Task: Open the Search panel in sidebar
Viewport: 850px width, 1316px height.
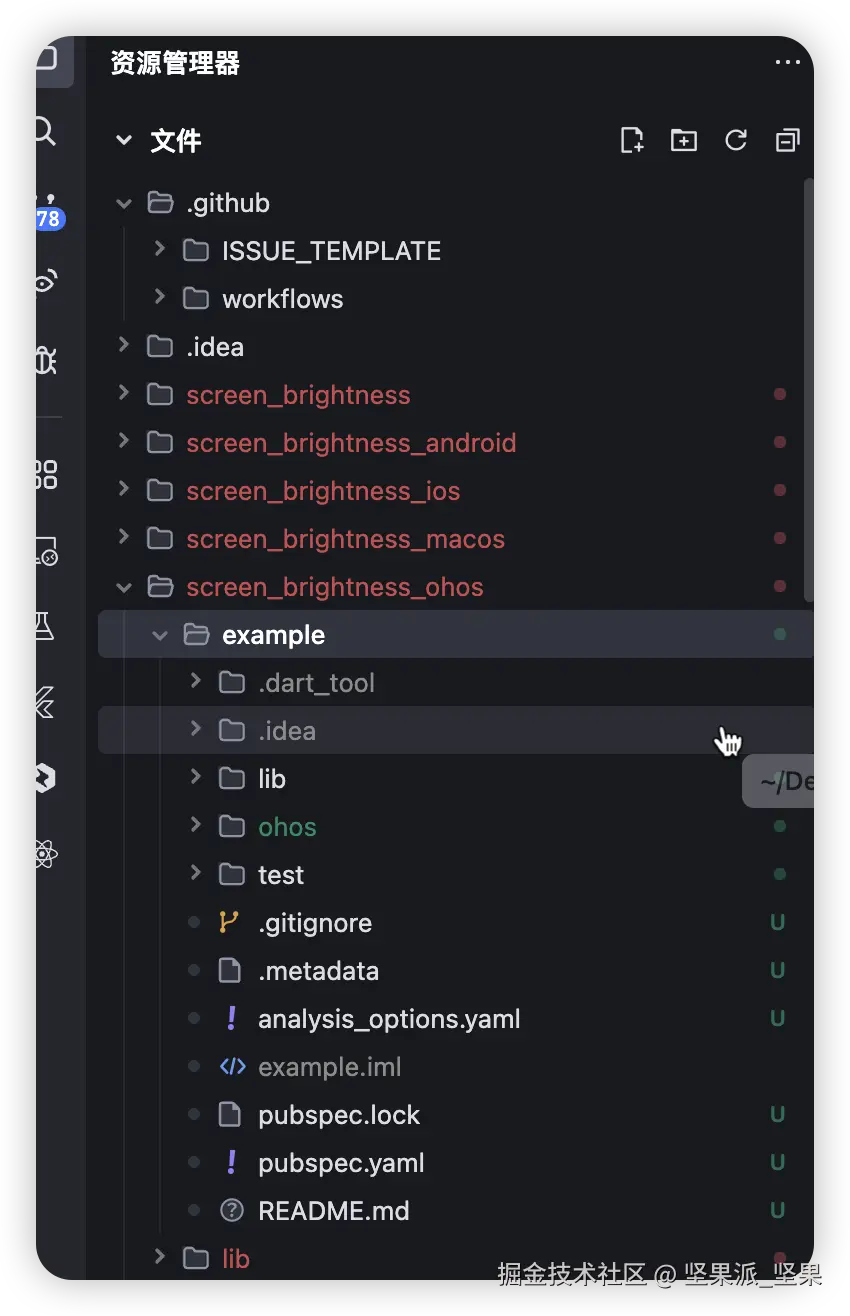Action: click(45, 130)
